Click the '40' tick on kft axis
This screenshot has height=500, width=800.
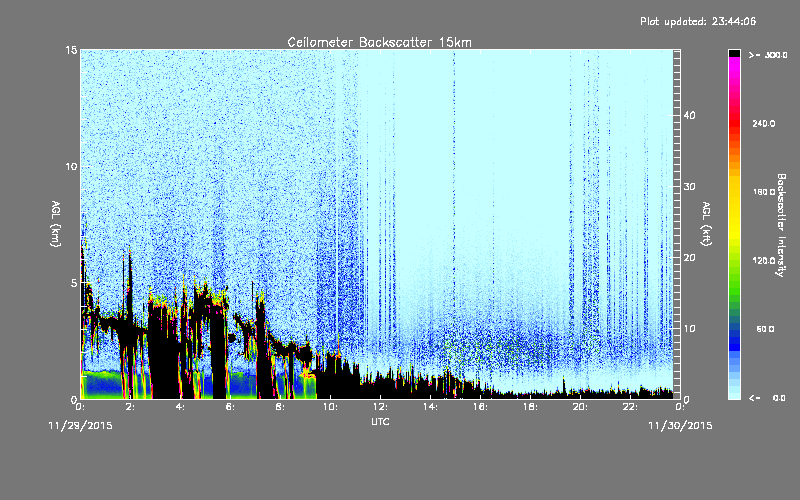689,115
